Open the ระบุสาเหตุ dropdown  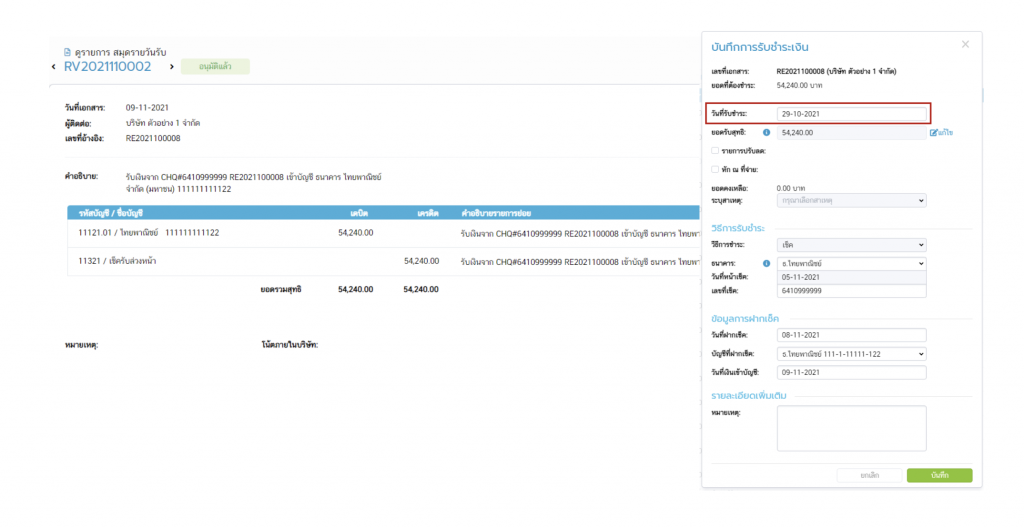851,200
